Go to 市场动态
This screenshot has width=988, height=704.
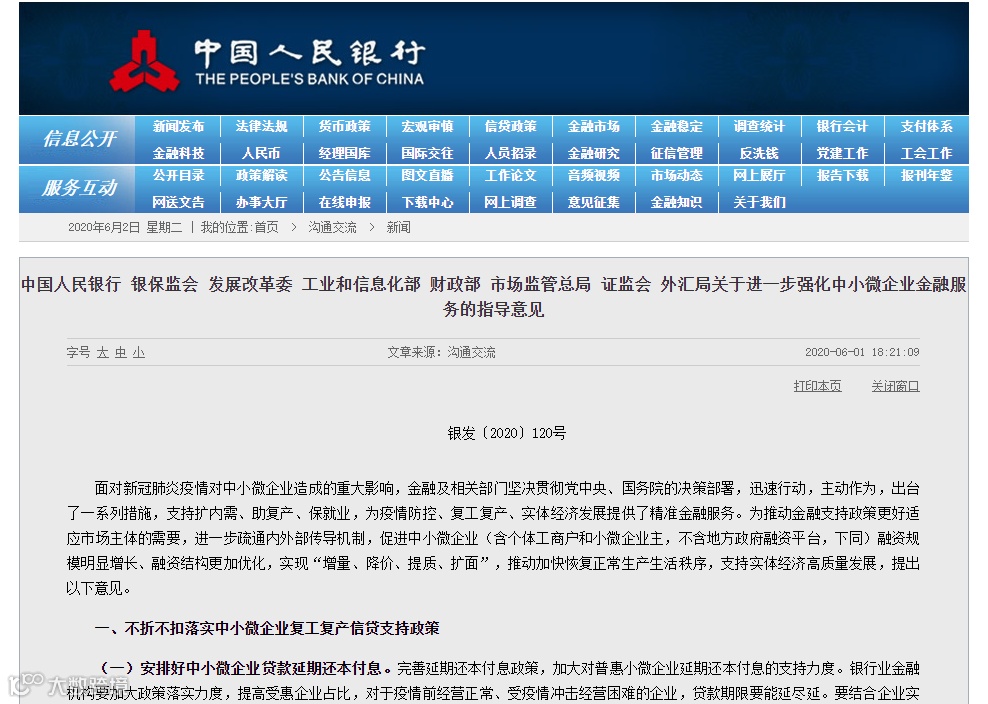tap(677, 175)
